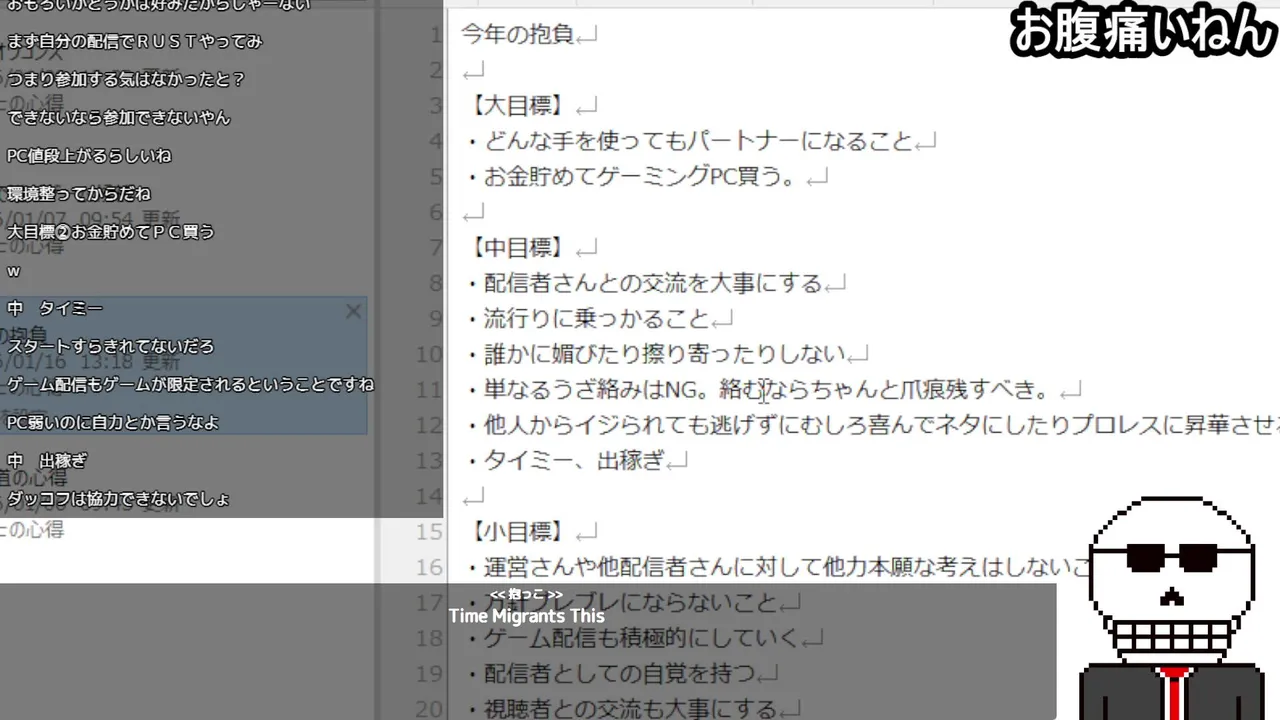Screen dimensions: 1280x720
Task: Close the highlighted note with X button
Action: point(353,312)
